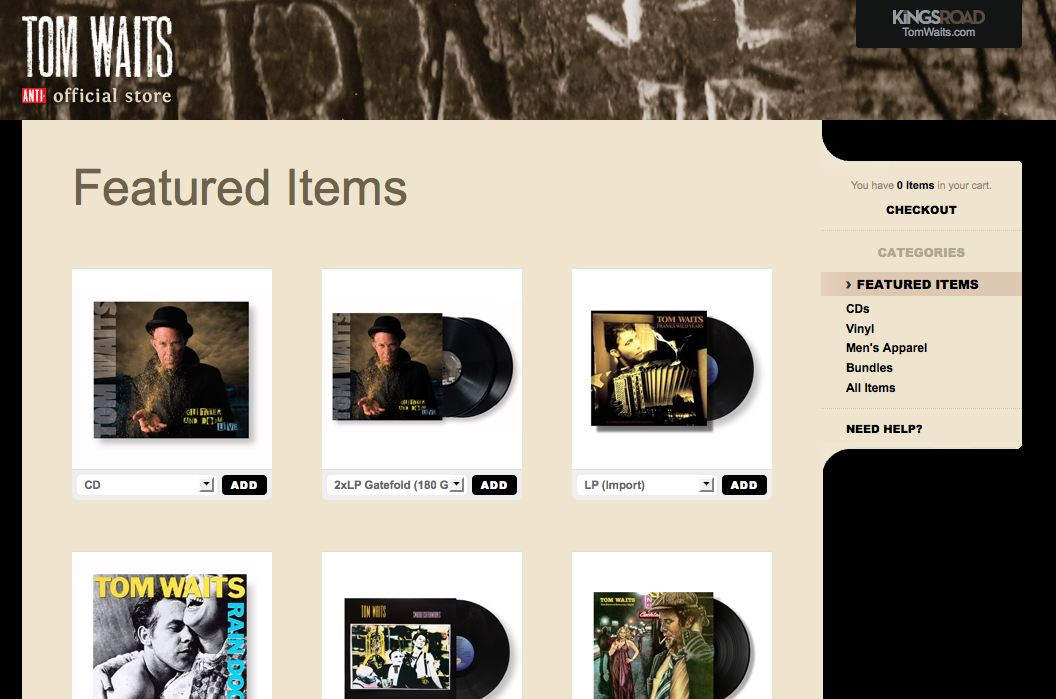
Task: Show All Items category
Action: [x=870, y=388]
